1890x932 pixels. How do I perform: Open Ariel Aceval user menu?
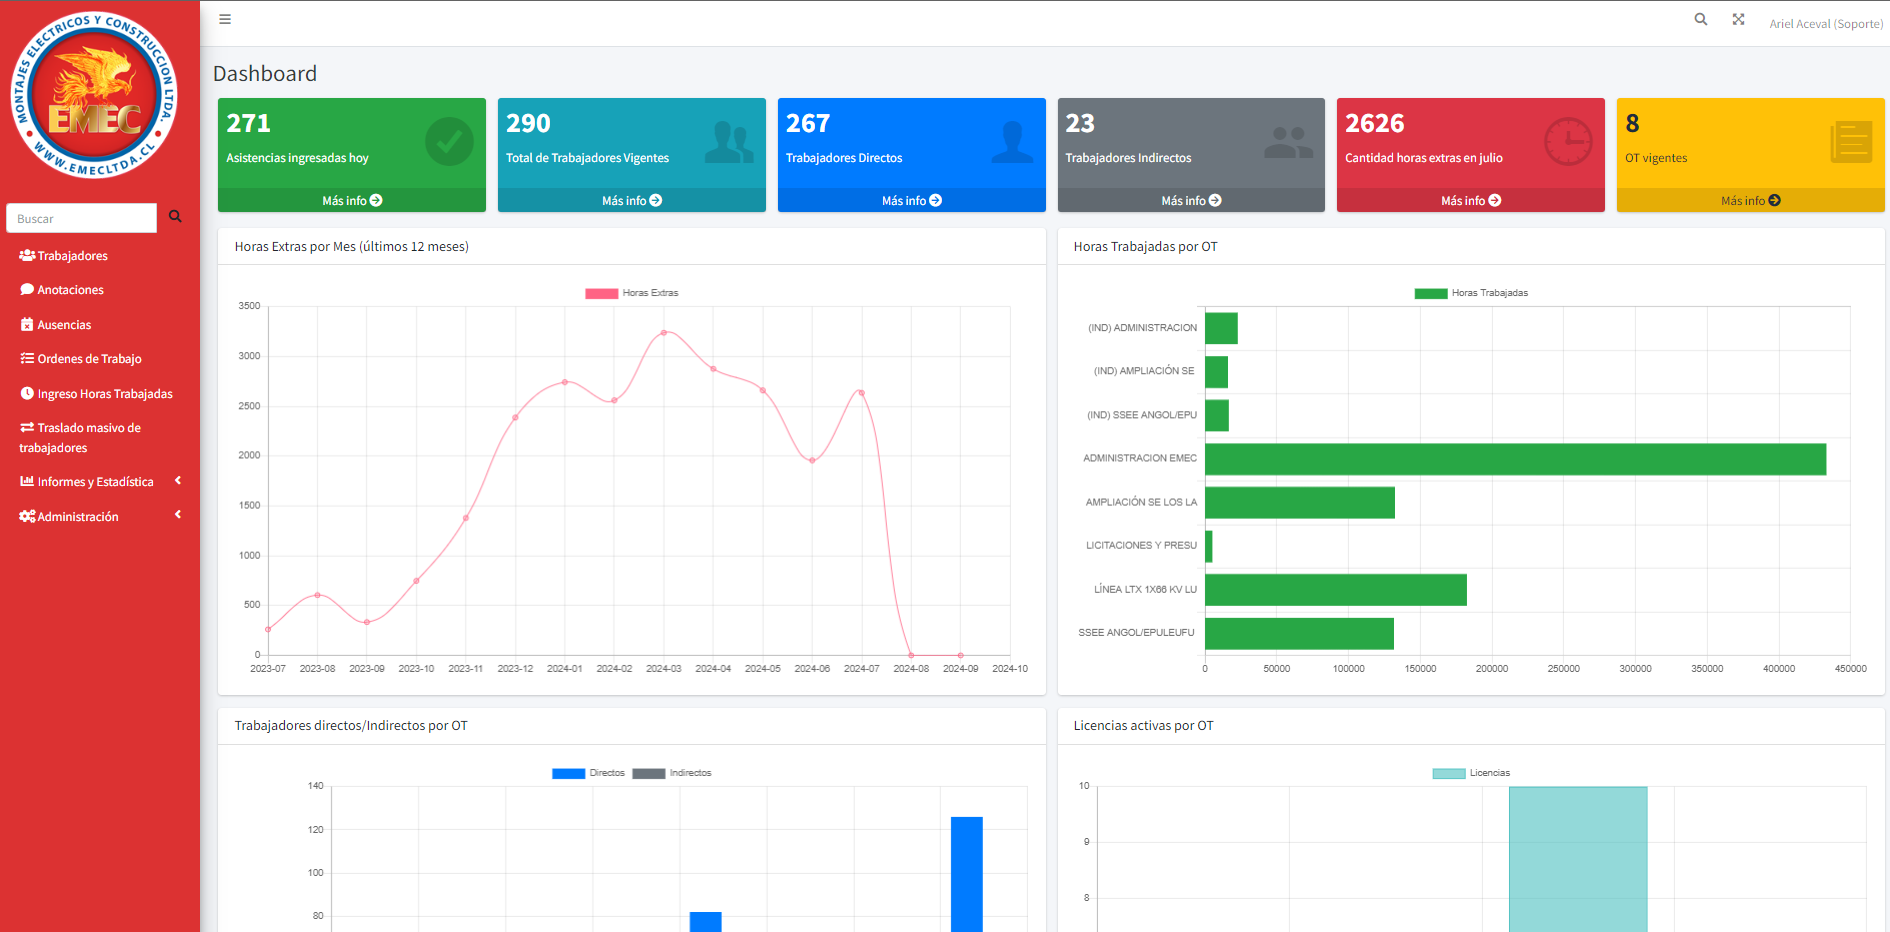point(1825,24)
